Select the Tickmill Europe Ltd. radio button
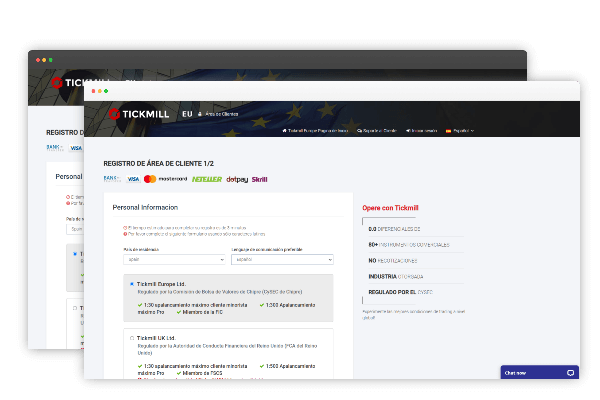Image resolution: width=600 pixels, height=400 pixels. [132, 284]
